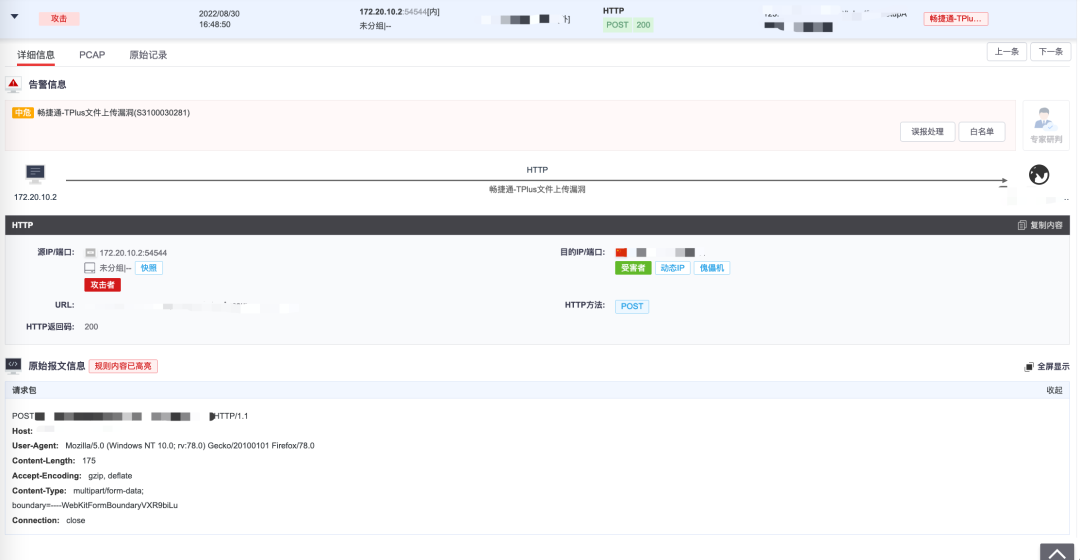The image size is (1080, 560).
Task: Add to whitelist with 白名单 button
Action: pos(982,132)
